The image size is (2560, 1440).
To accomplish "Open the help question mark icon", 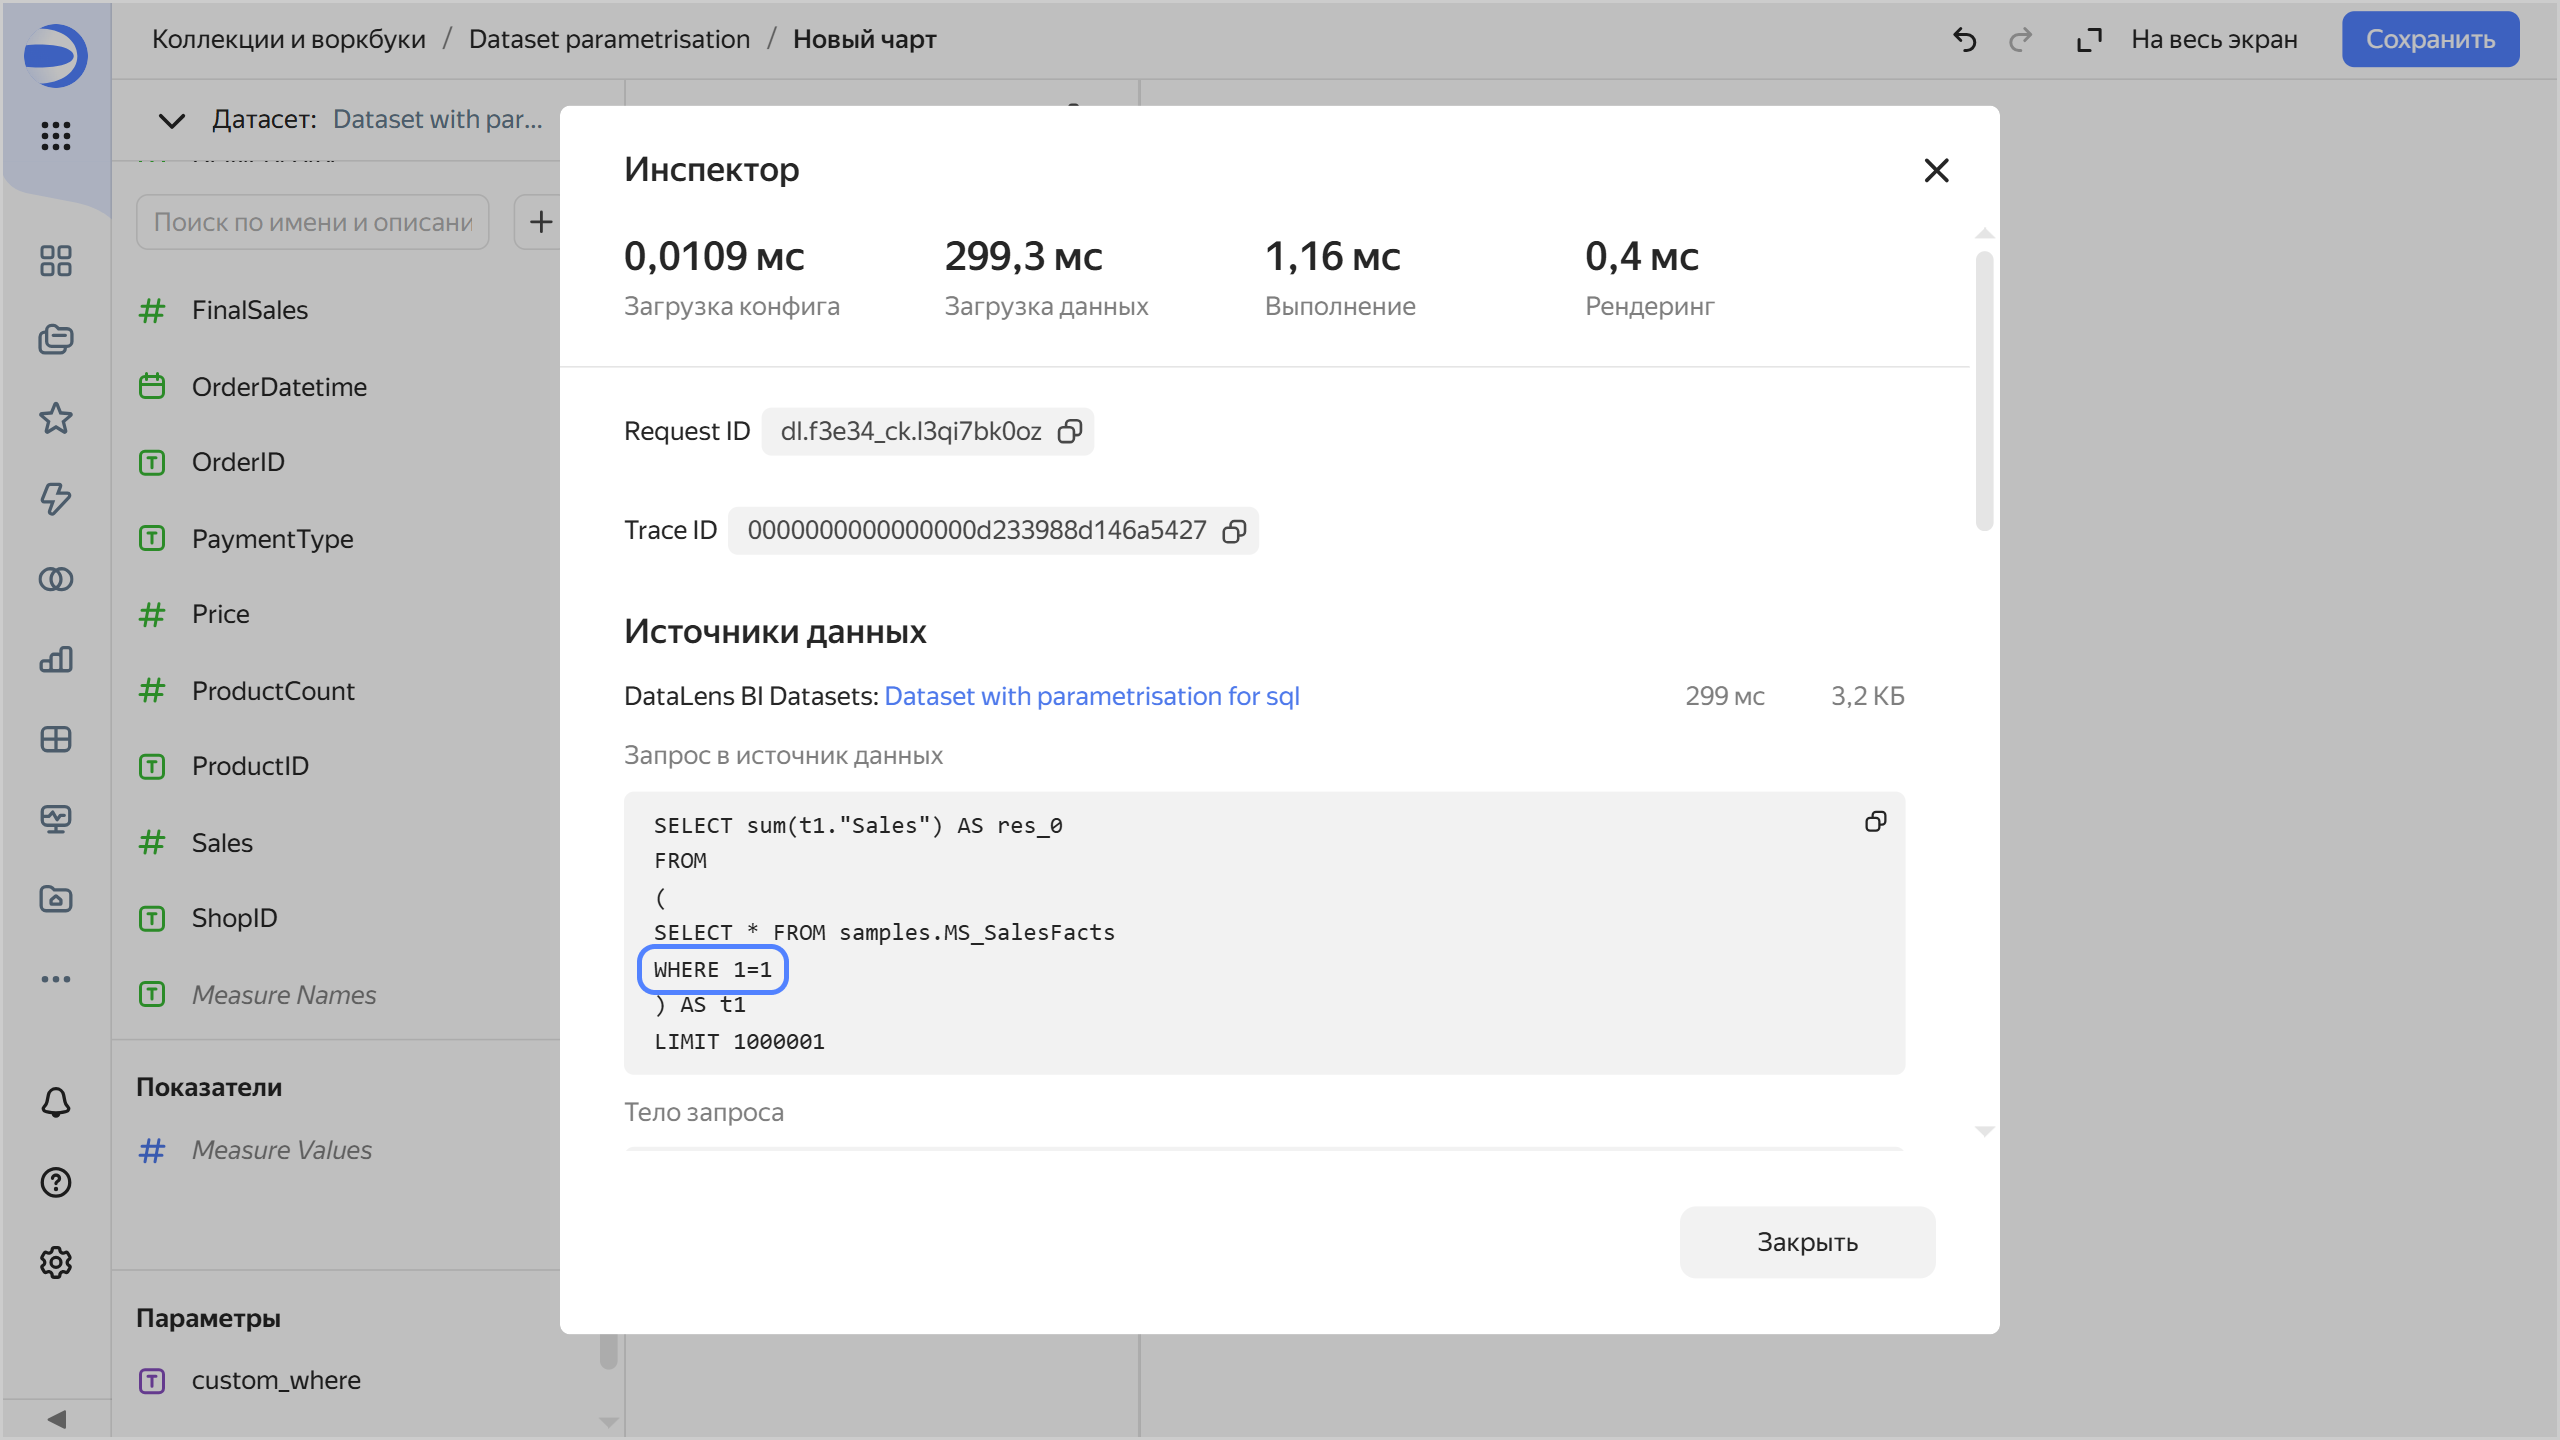I will click(56, 1182).
